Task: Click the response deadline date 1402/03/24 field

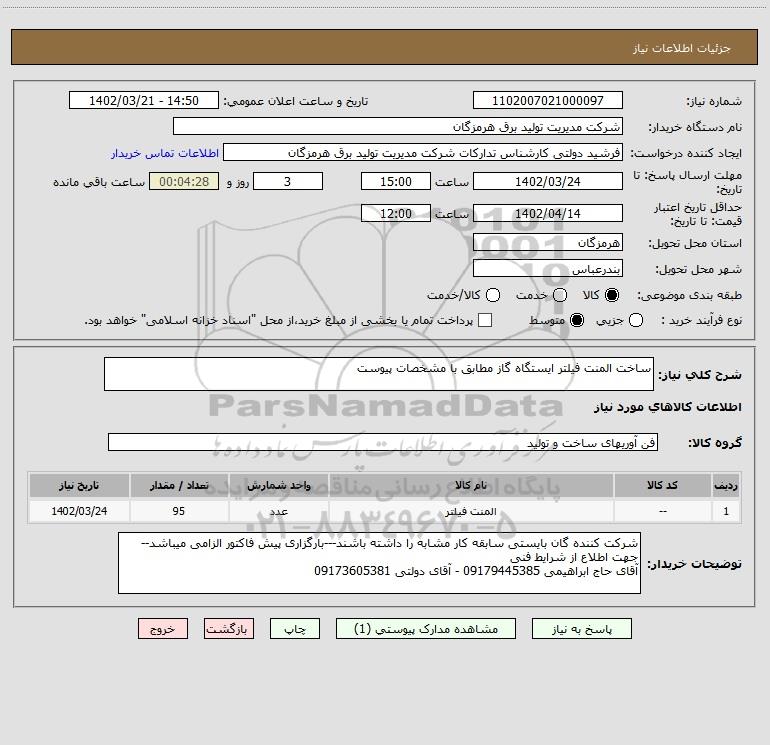Action: click(548, 181)
